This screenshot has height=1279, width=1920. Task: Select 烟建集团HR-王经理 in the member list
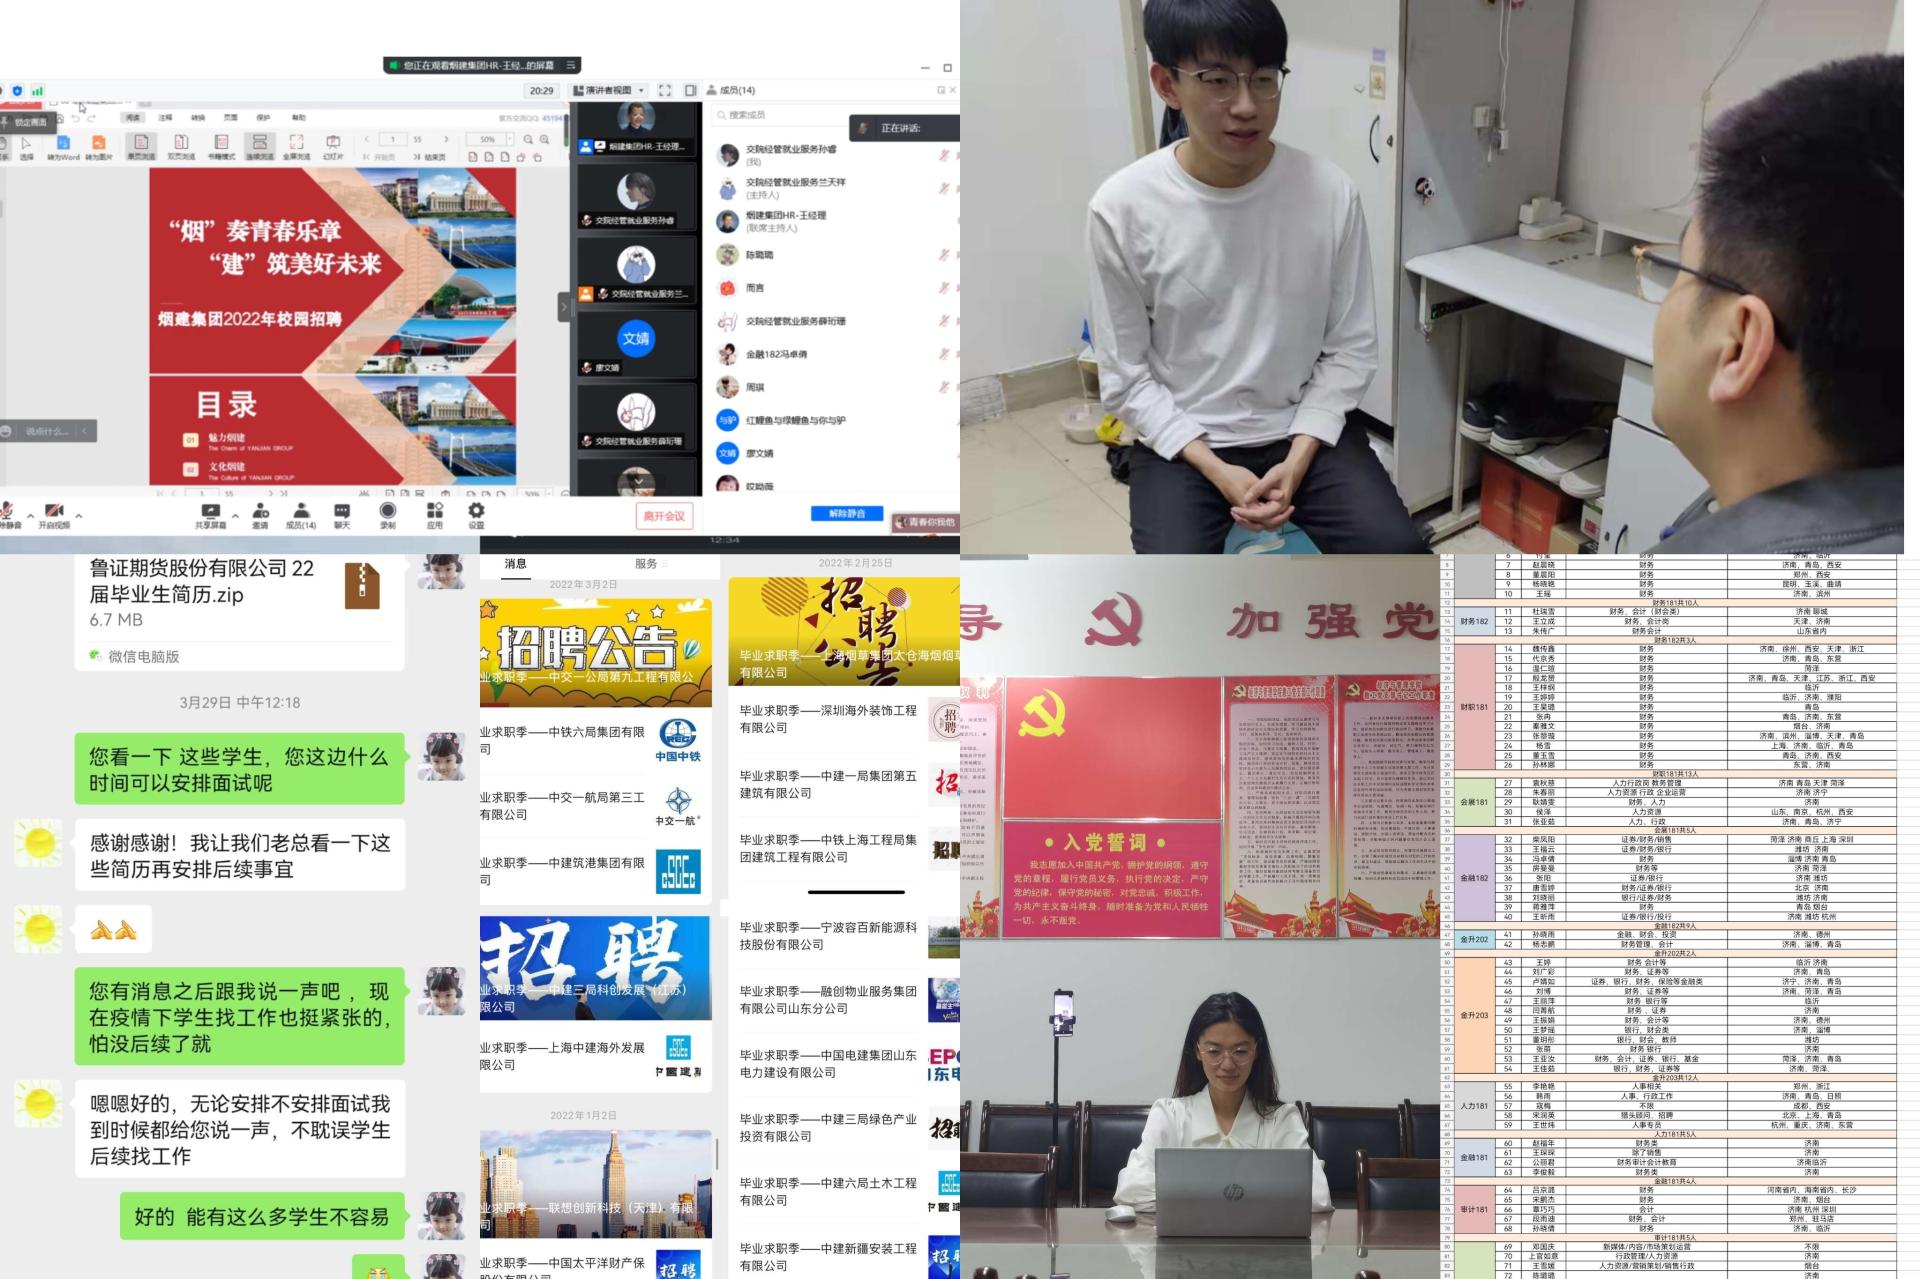(835, 221)
